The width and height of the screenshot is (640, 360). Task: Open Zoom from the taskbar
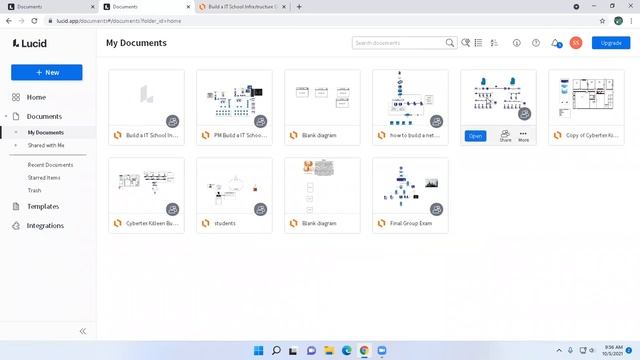click(x=382, y=351)
